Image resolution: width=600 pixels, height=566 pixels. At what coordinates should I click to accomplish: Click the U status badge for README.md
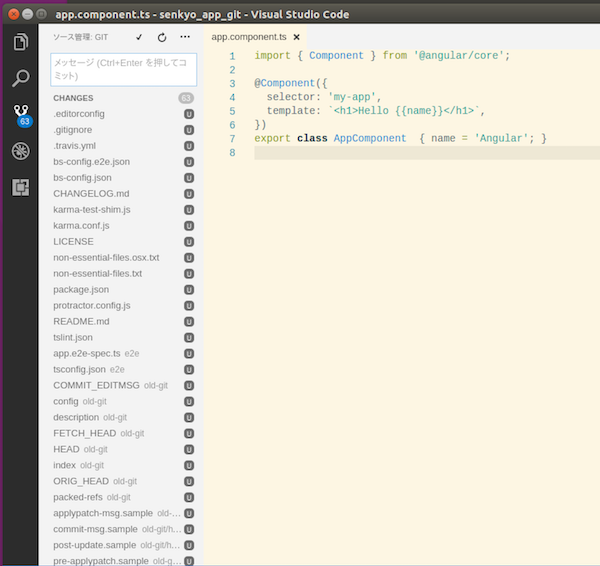[x=189, y=321]
